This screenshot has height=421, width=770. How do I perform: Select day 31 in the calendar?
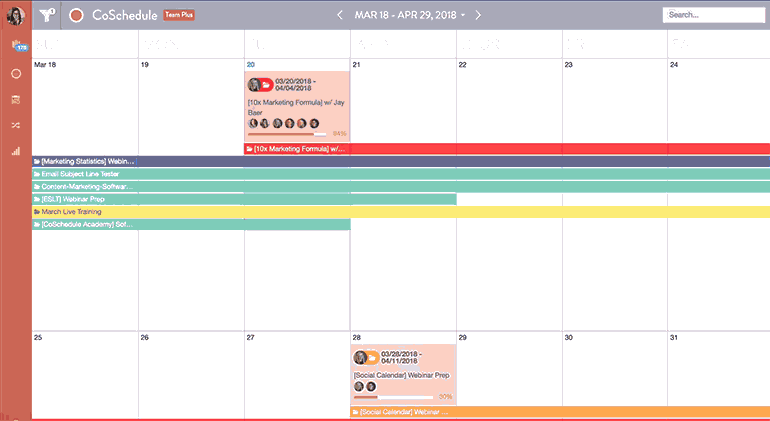coord(674,337)
